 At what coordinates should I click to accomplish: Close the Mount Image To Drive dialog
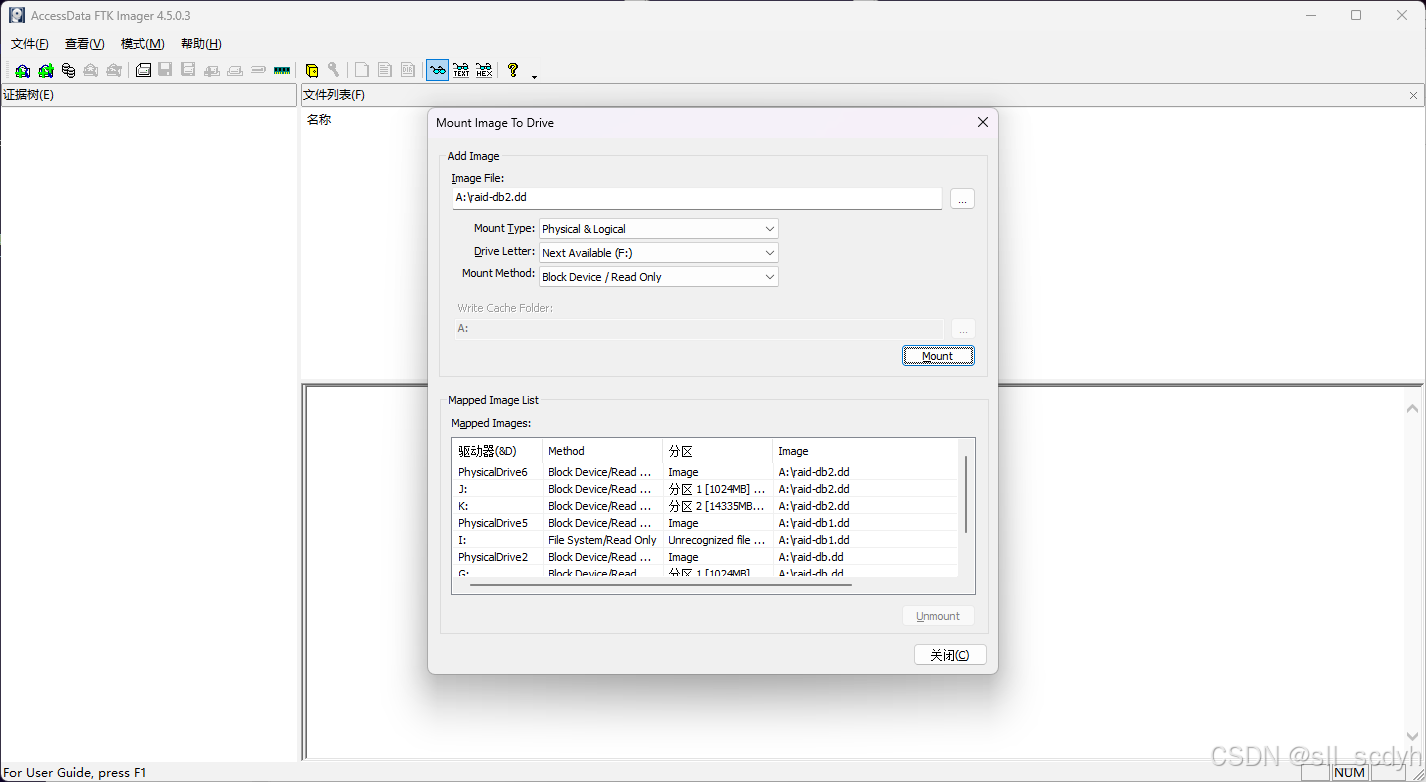[982, 122]
